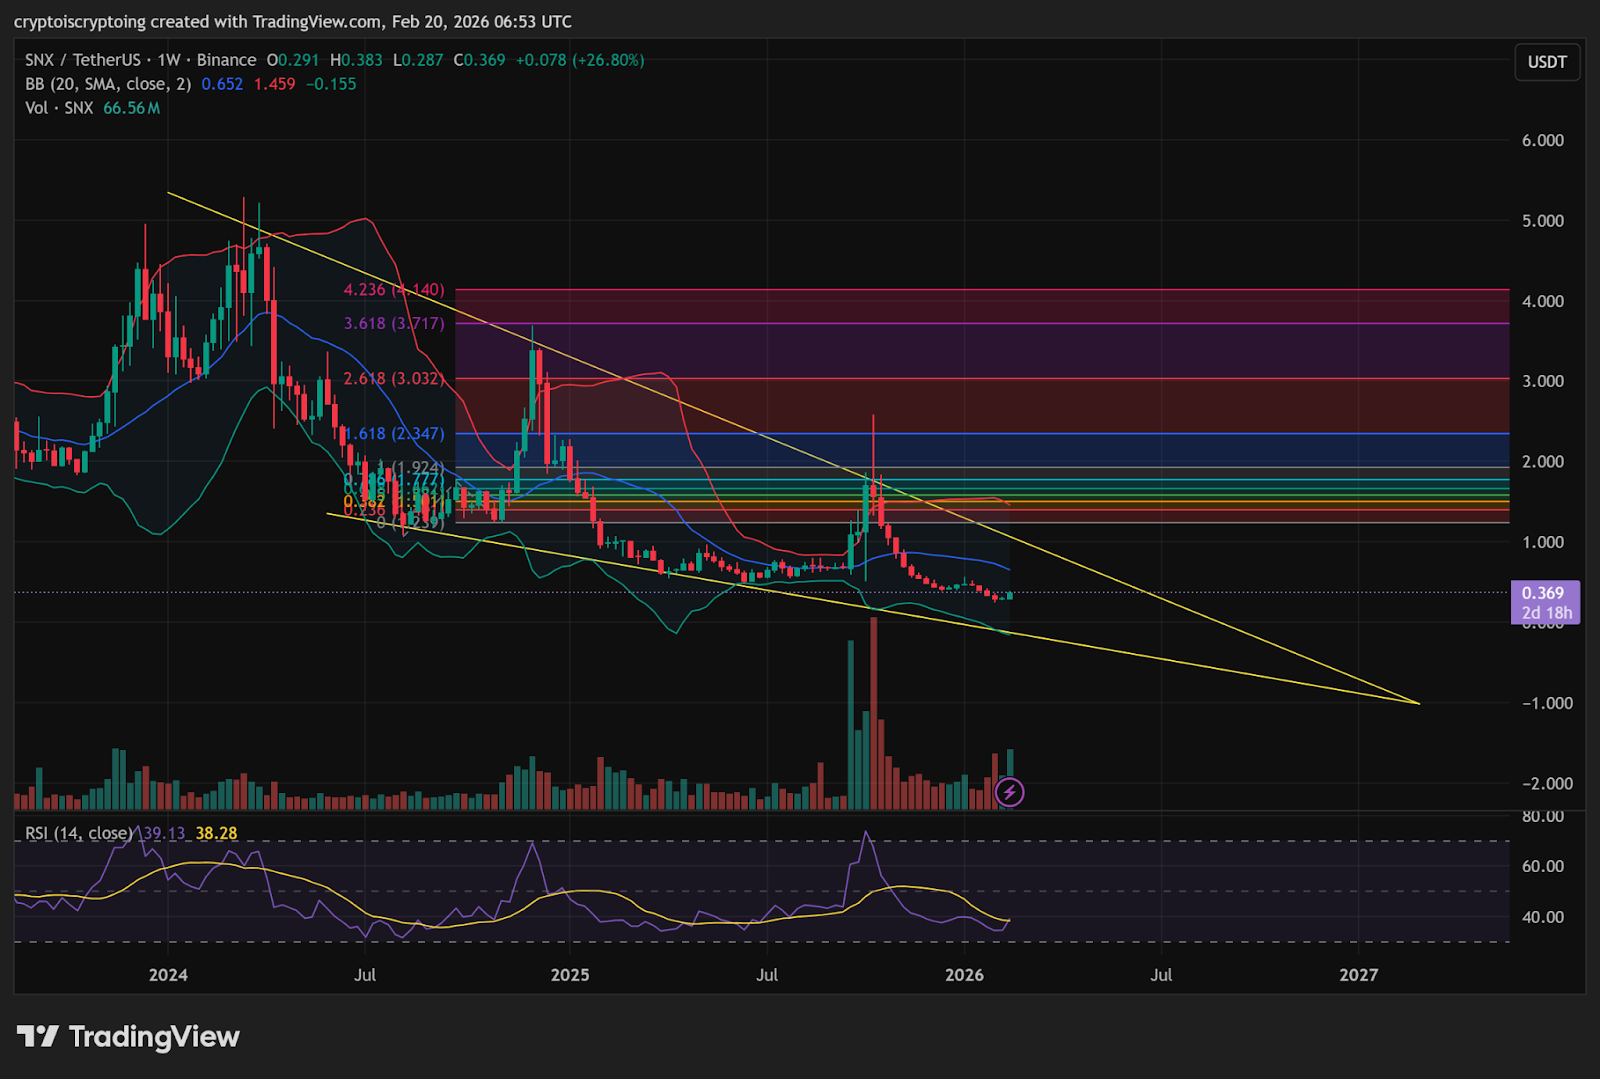Select the 4.236 (4.140) Fibonacci level label
Screen dimensions: 1600x1079
[x=393, y=290]
